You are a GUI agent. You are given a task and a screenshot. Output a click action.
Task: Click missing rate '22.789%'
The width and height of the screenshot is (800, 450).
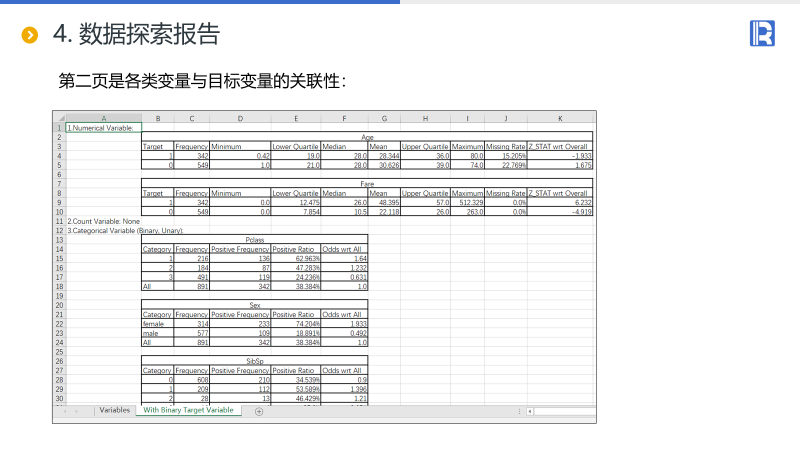point(506,165)
